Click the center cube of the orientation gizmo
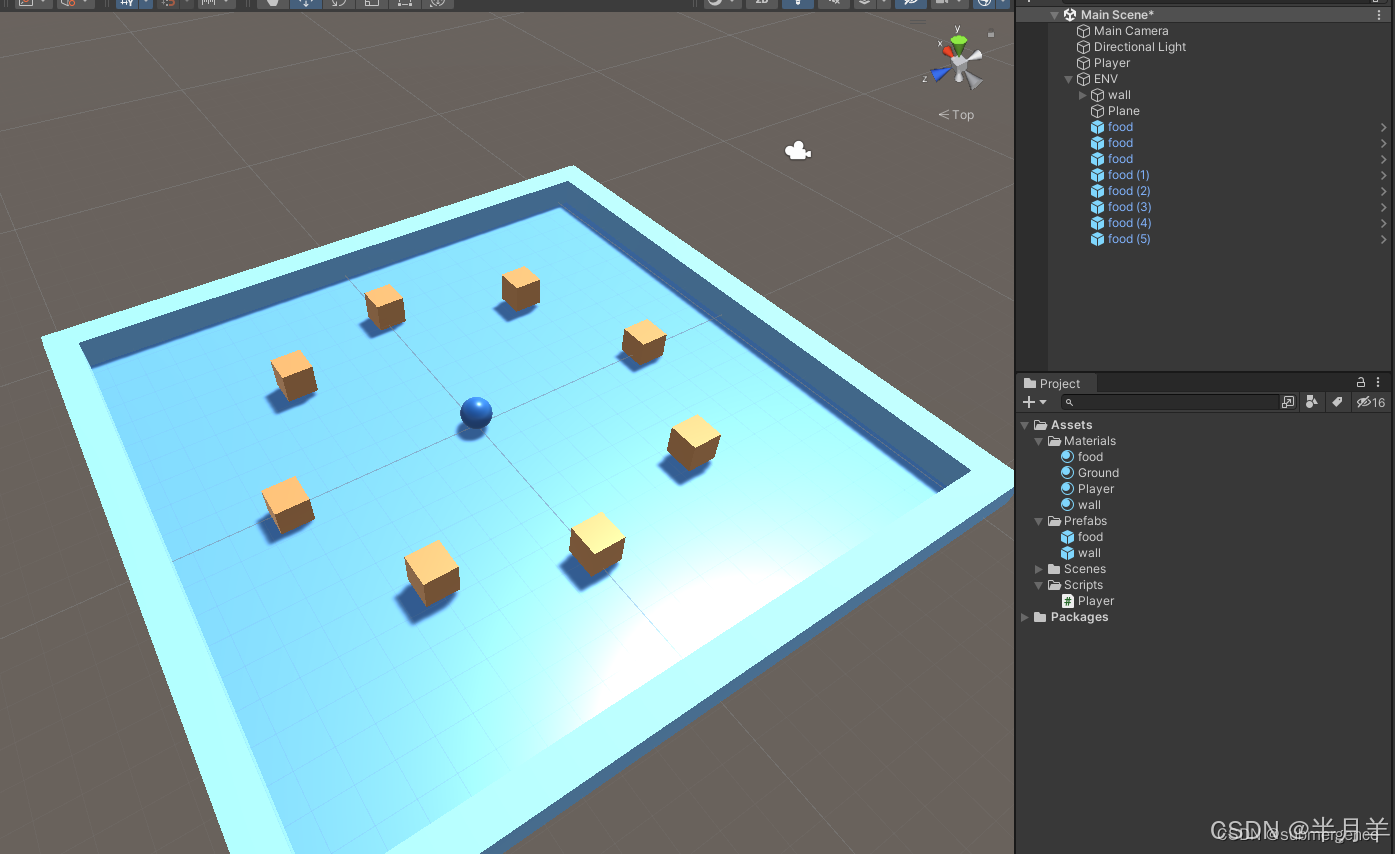The image size is (1395, 854). point(959,65)
